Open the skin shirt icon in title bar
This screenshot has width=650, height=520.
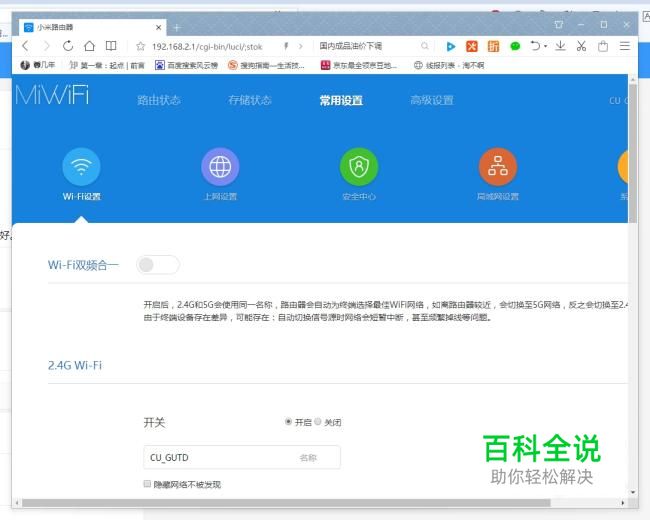pyautogui.click(x=558, y=24)
